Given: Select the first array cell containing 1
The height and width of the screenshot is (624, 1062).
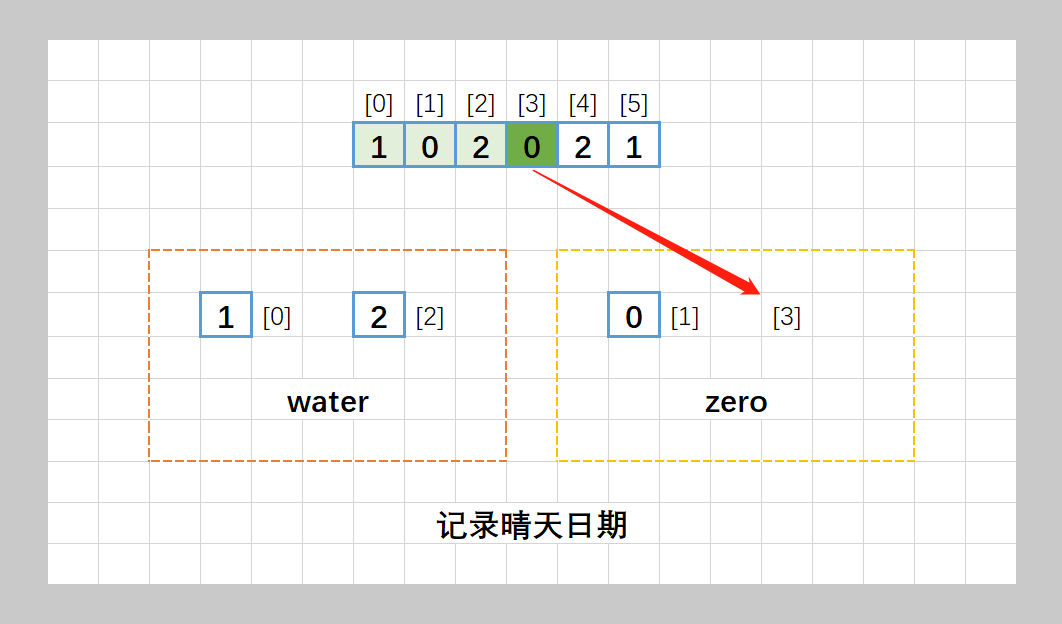Looking at the screenshot, I should click(x=378, y=146).
